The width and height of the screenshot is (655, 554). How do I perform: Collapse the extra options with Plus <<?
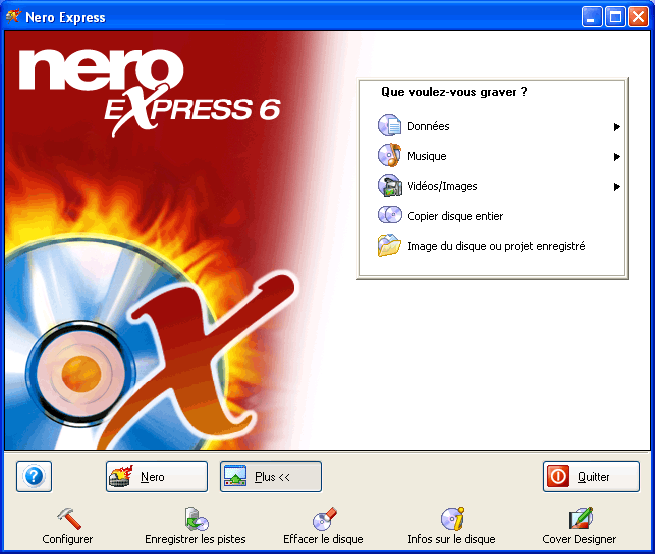click(271, 477)
